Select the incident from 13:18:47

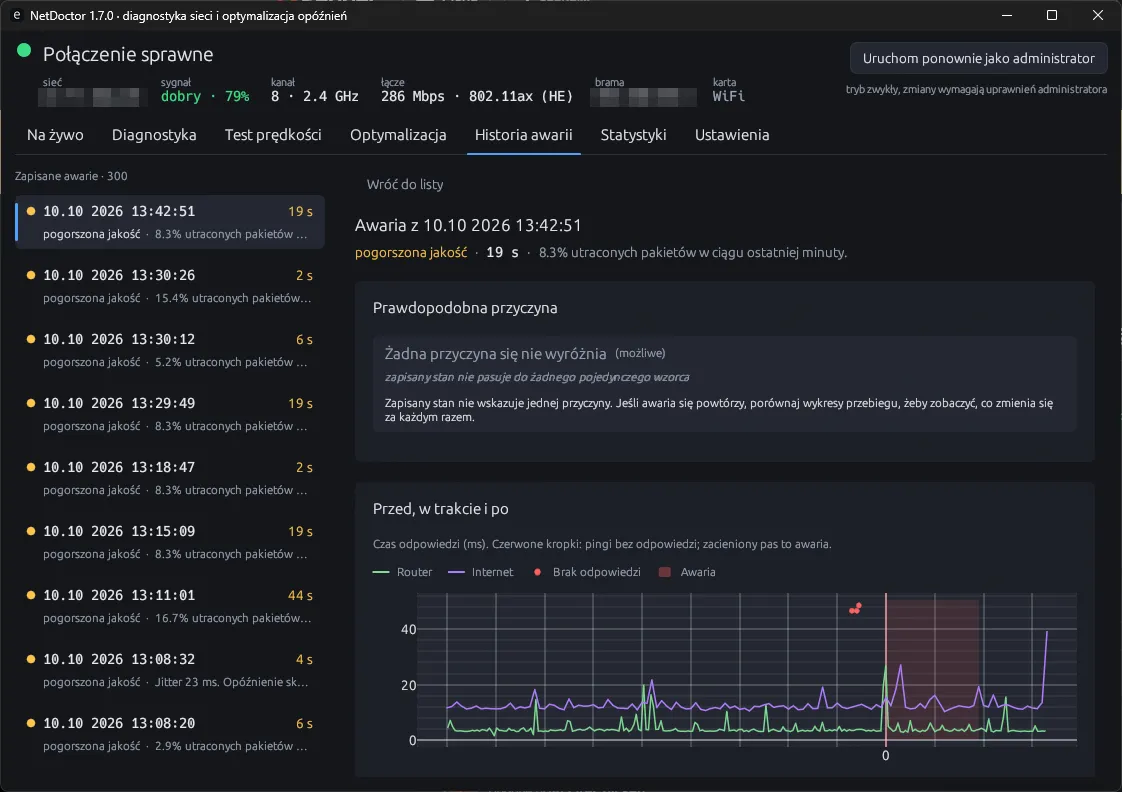[170, 478]
